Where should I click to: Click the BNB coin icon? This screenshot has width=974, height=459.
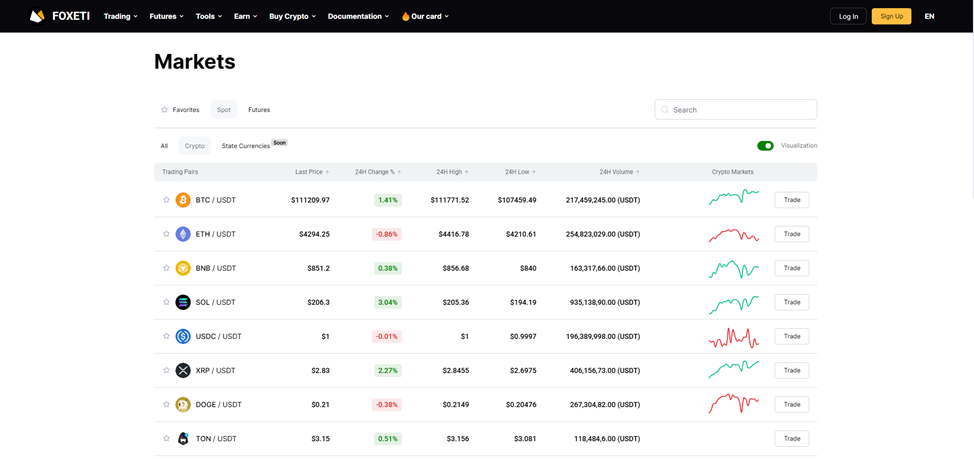[183, 268]
